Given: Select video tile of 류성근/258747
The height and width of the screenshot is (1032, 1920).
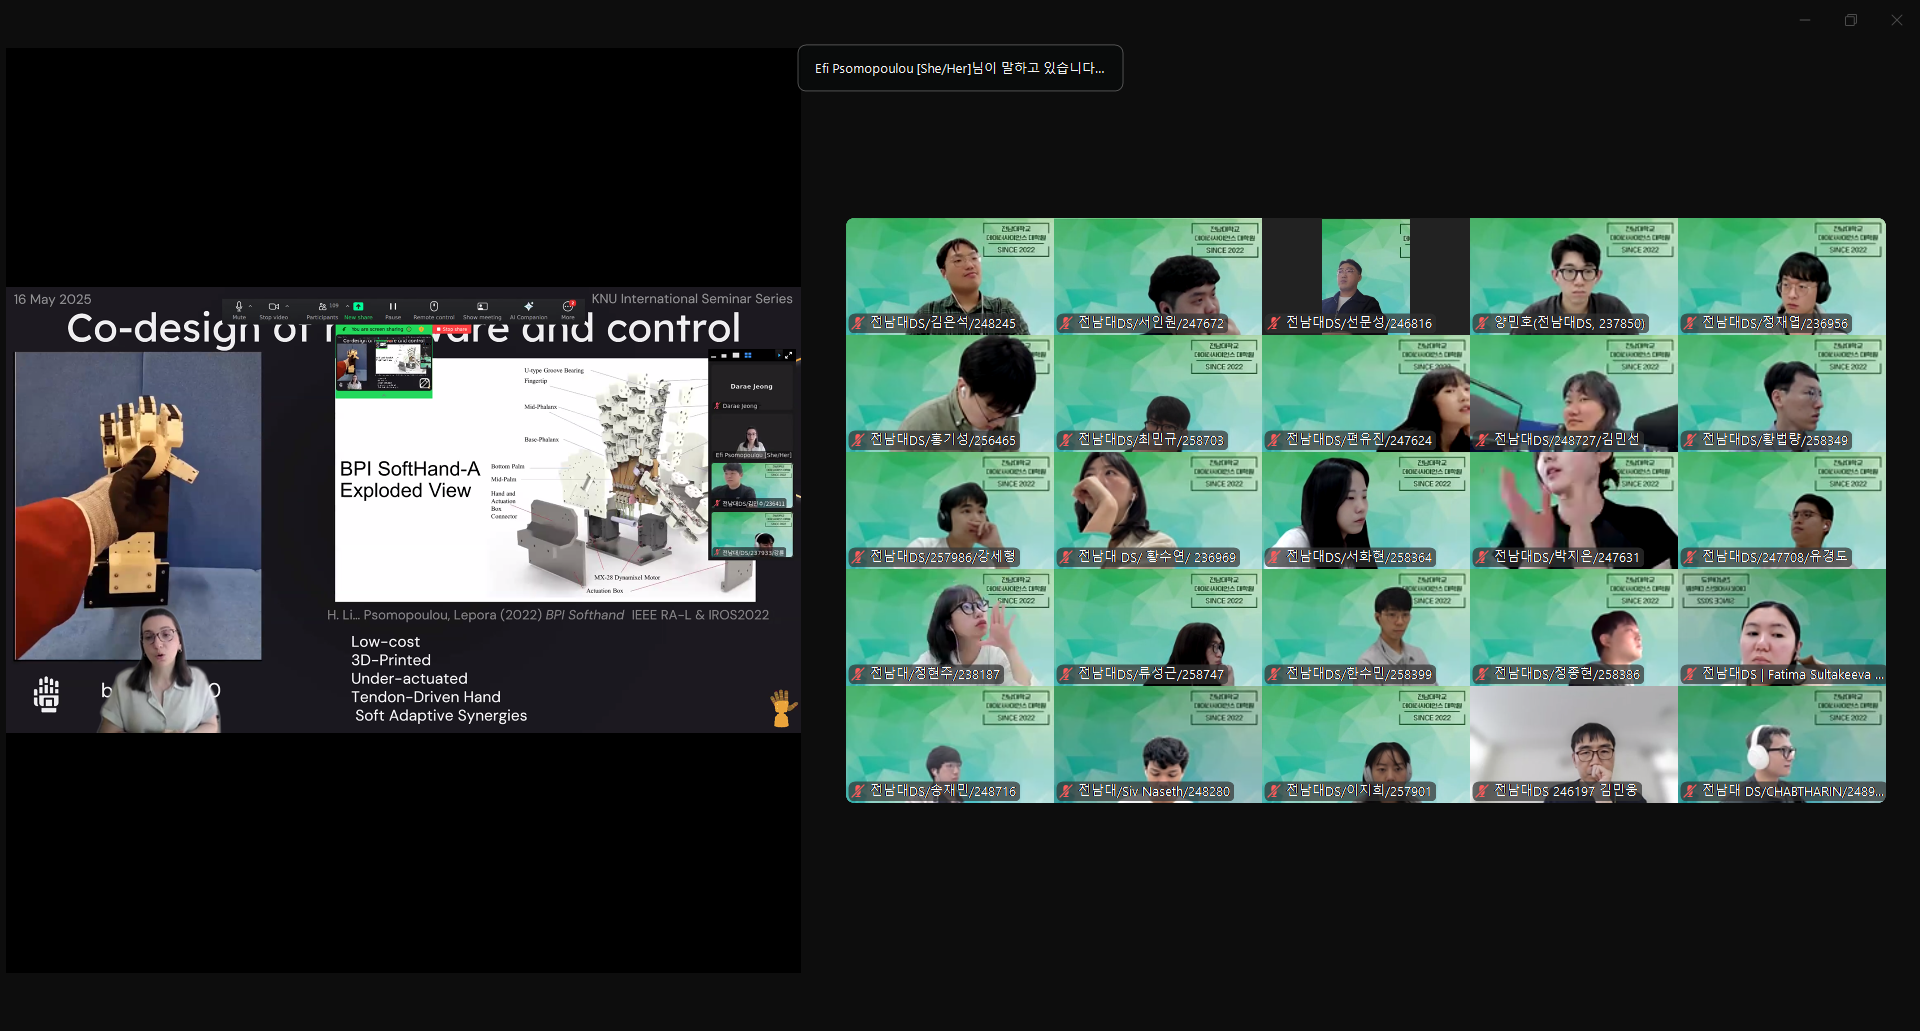Looking at the screenshot, I should point(1158,627).
